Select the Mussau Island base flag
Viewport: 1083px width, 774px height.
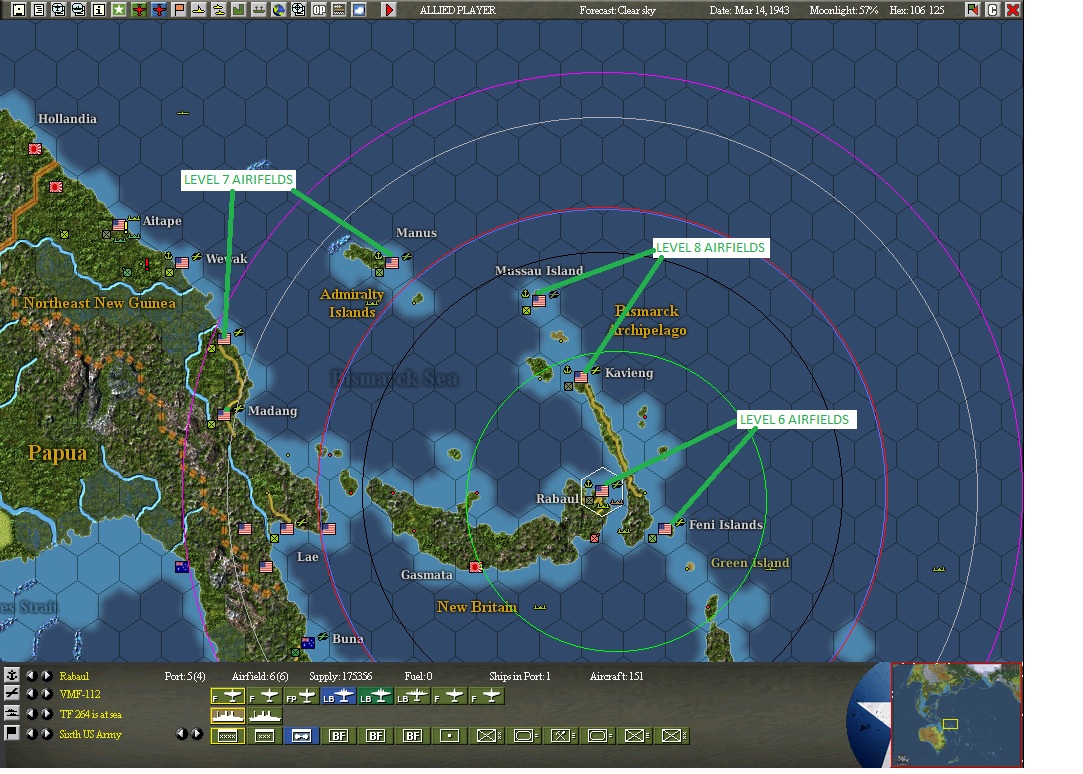coord(539,300)
